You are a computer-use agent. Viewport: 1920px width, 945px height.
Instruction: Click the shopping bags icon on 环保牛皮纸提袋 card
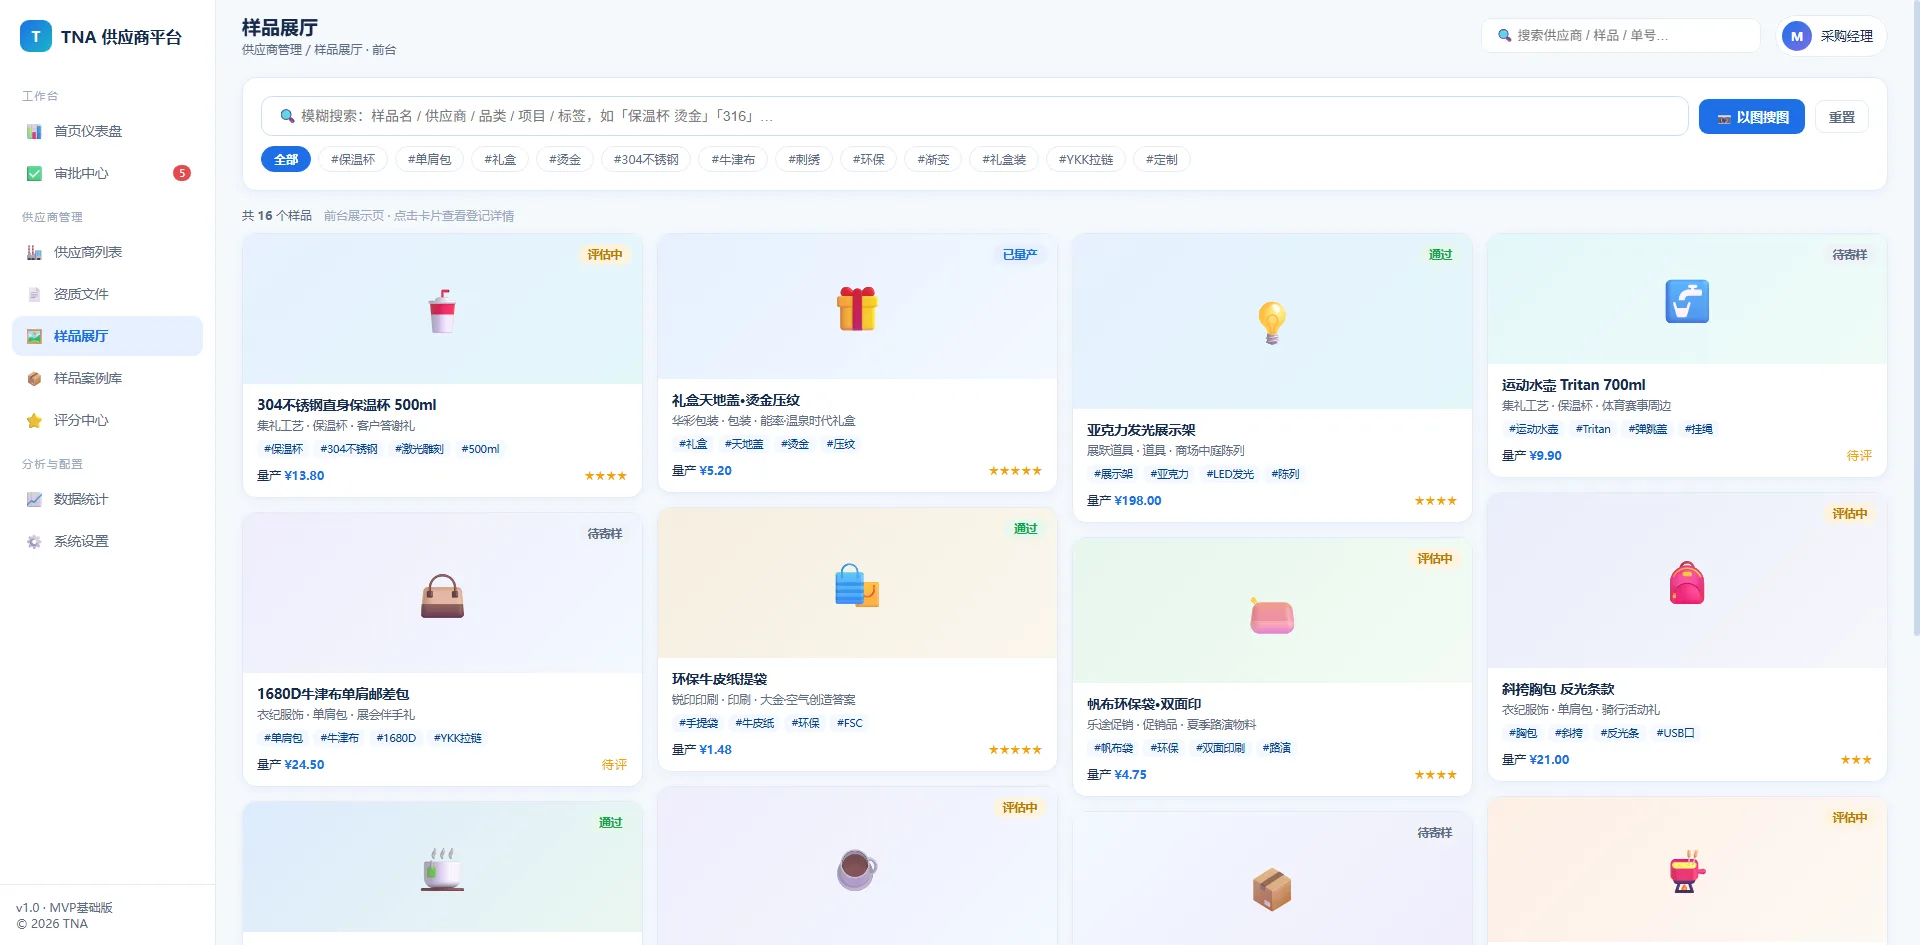857,586
